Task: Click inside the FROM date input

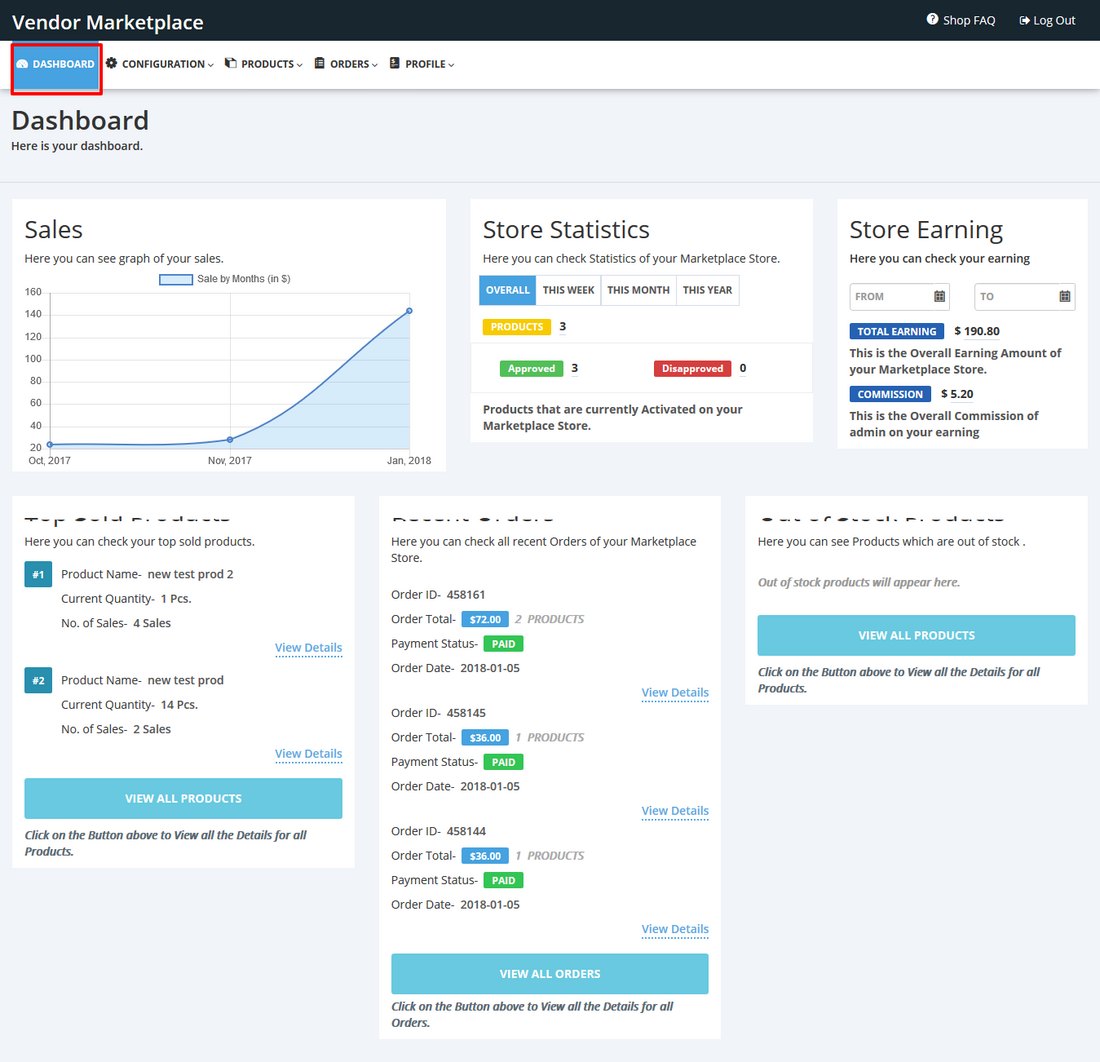Action: 890,297
